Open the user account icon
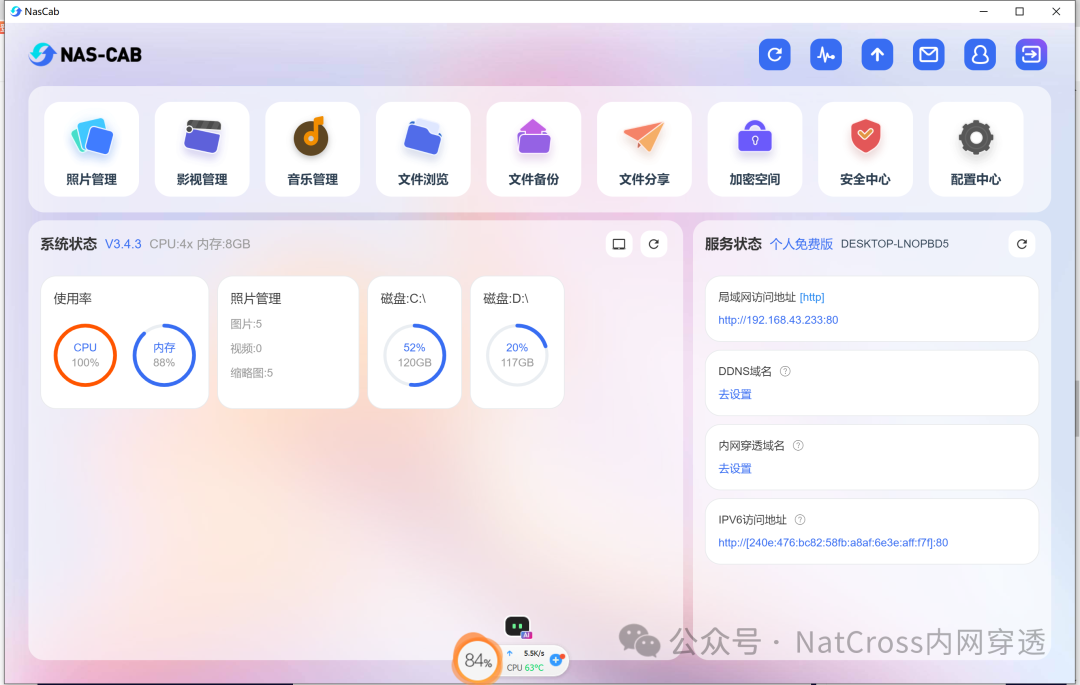Viewport: 1080px width, 685px height. point(980,54)
